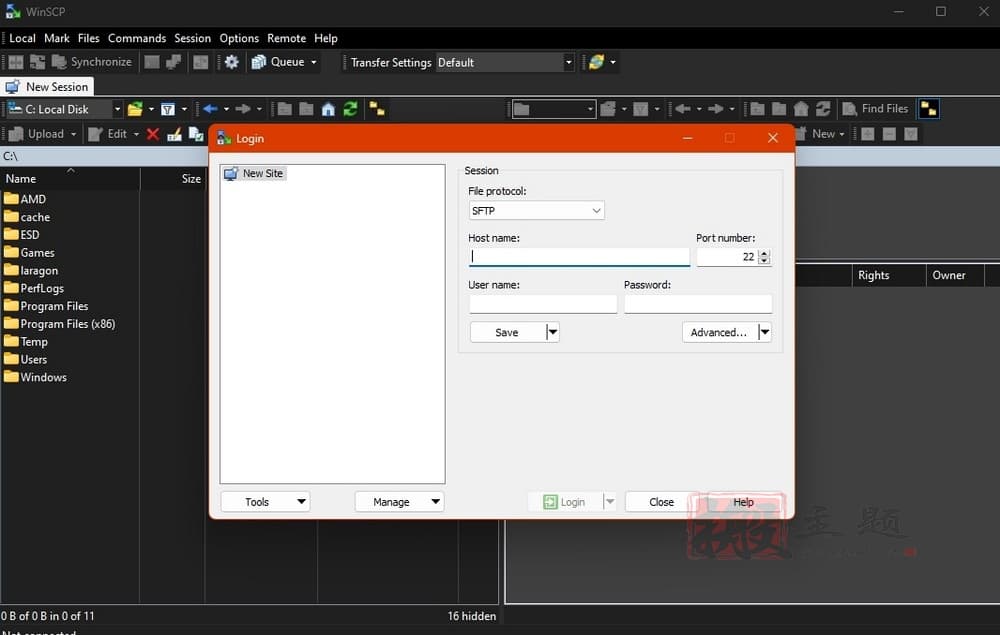This screenshot has width=1000, height=635.
Task: Click the remote panel back arrow
Action: 683,109
